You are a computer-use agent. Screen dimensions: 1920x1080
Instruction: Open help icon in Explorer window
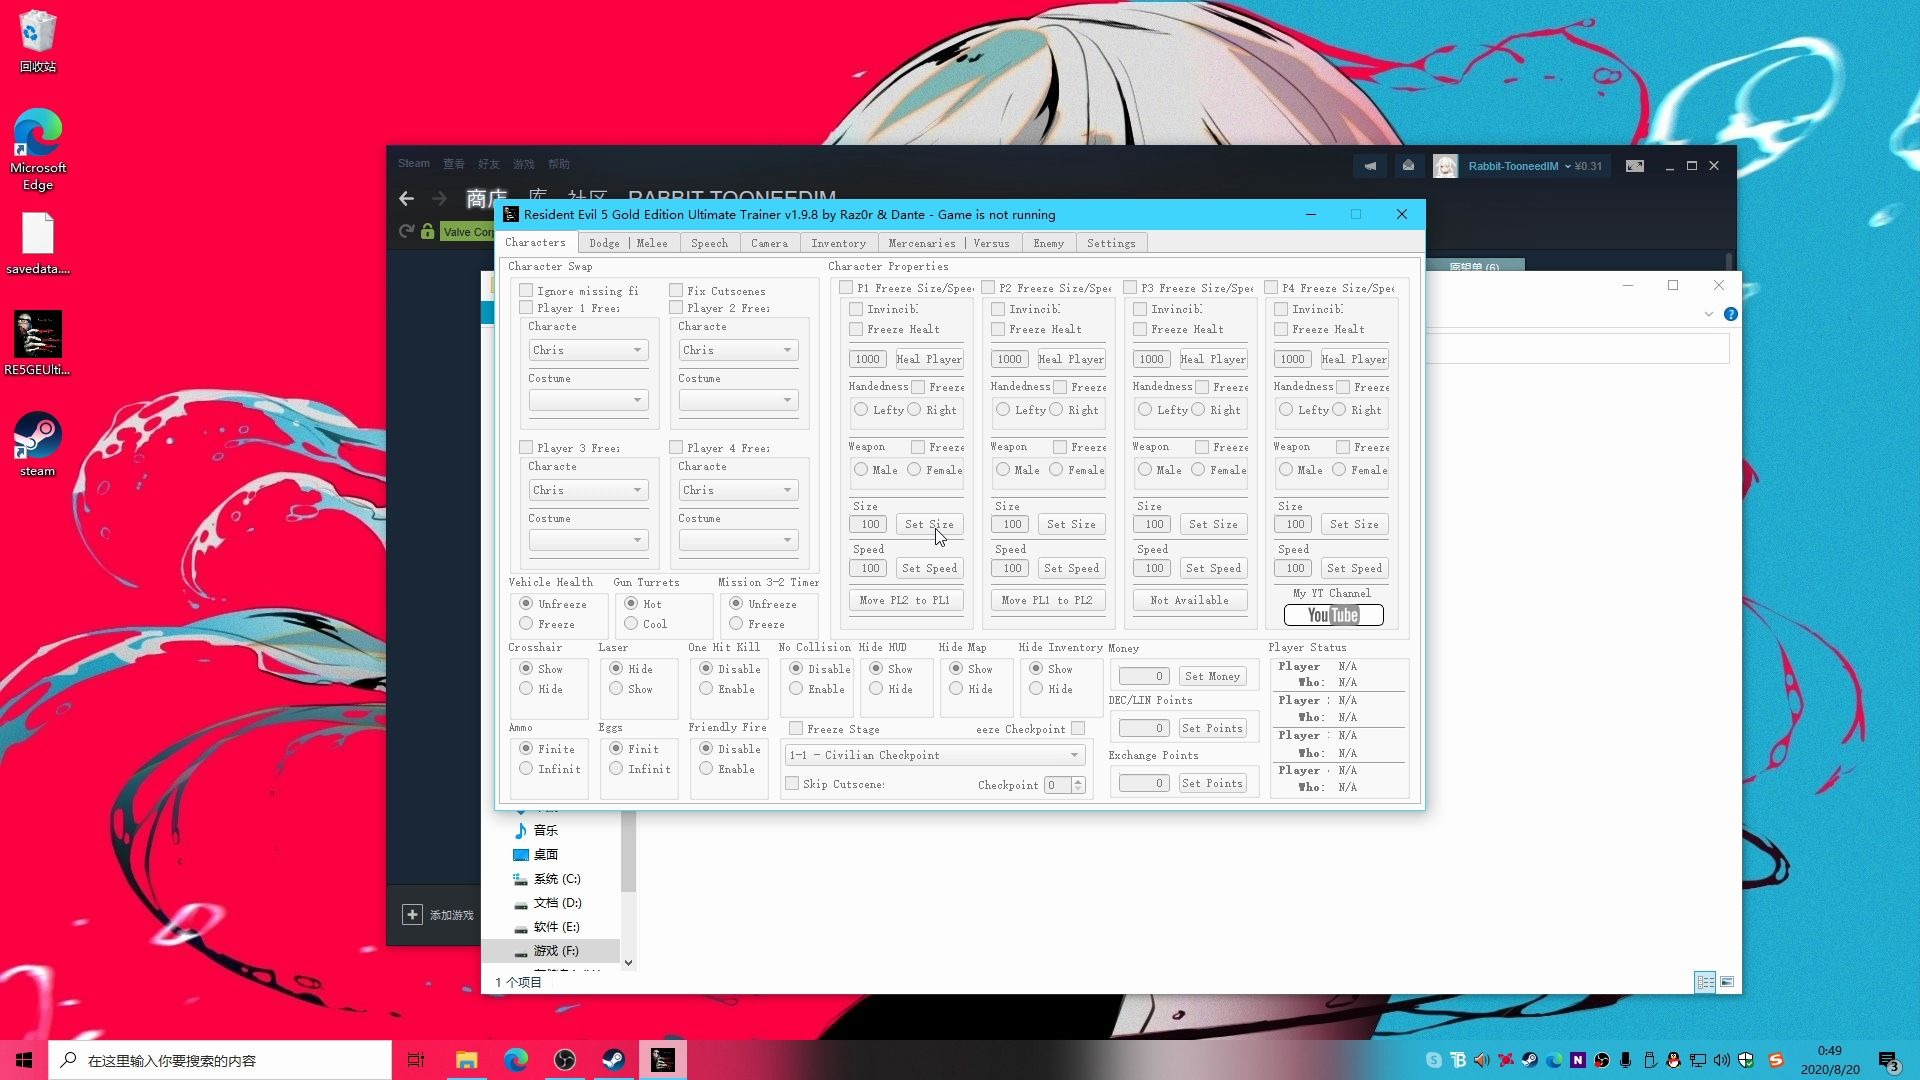point(1731,314)
